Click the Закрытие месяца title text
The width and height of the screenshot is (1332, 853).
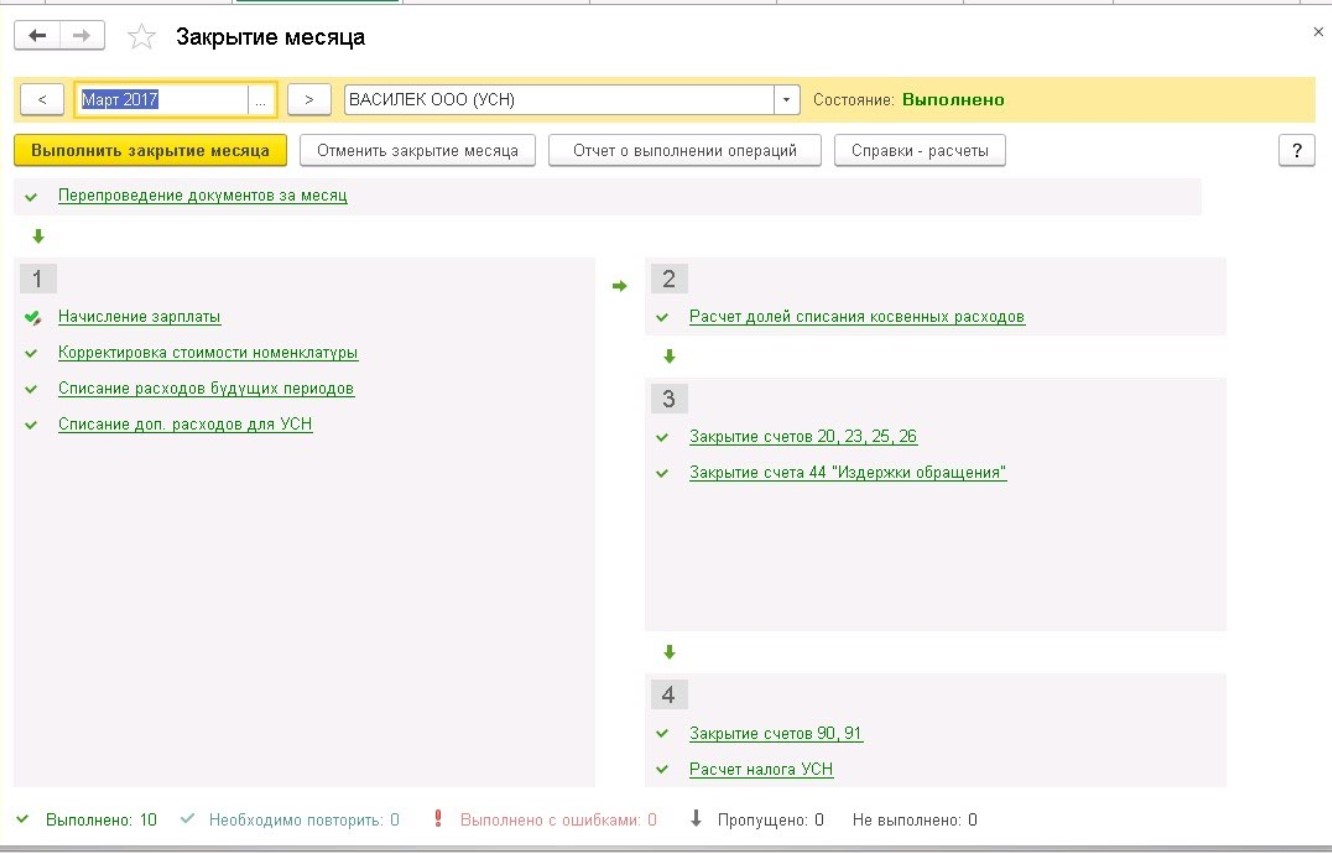click(270, 38)
